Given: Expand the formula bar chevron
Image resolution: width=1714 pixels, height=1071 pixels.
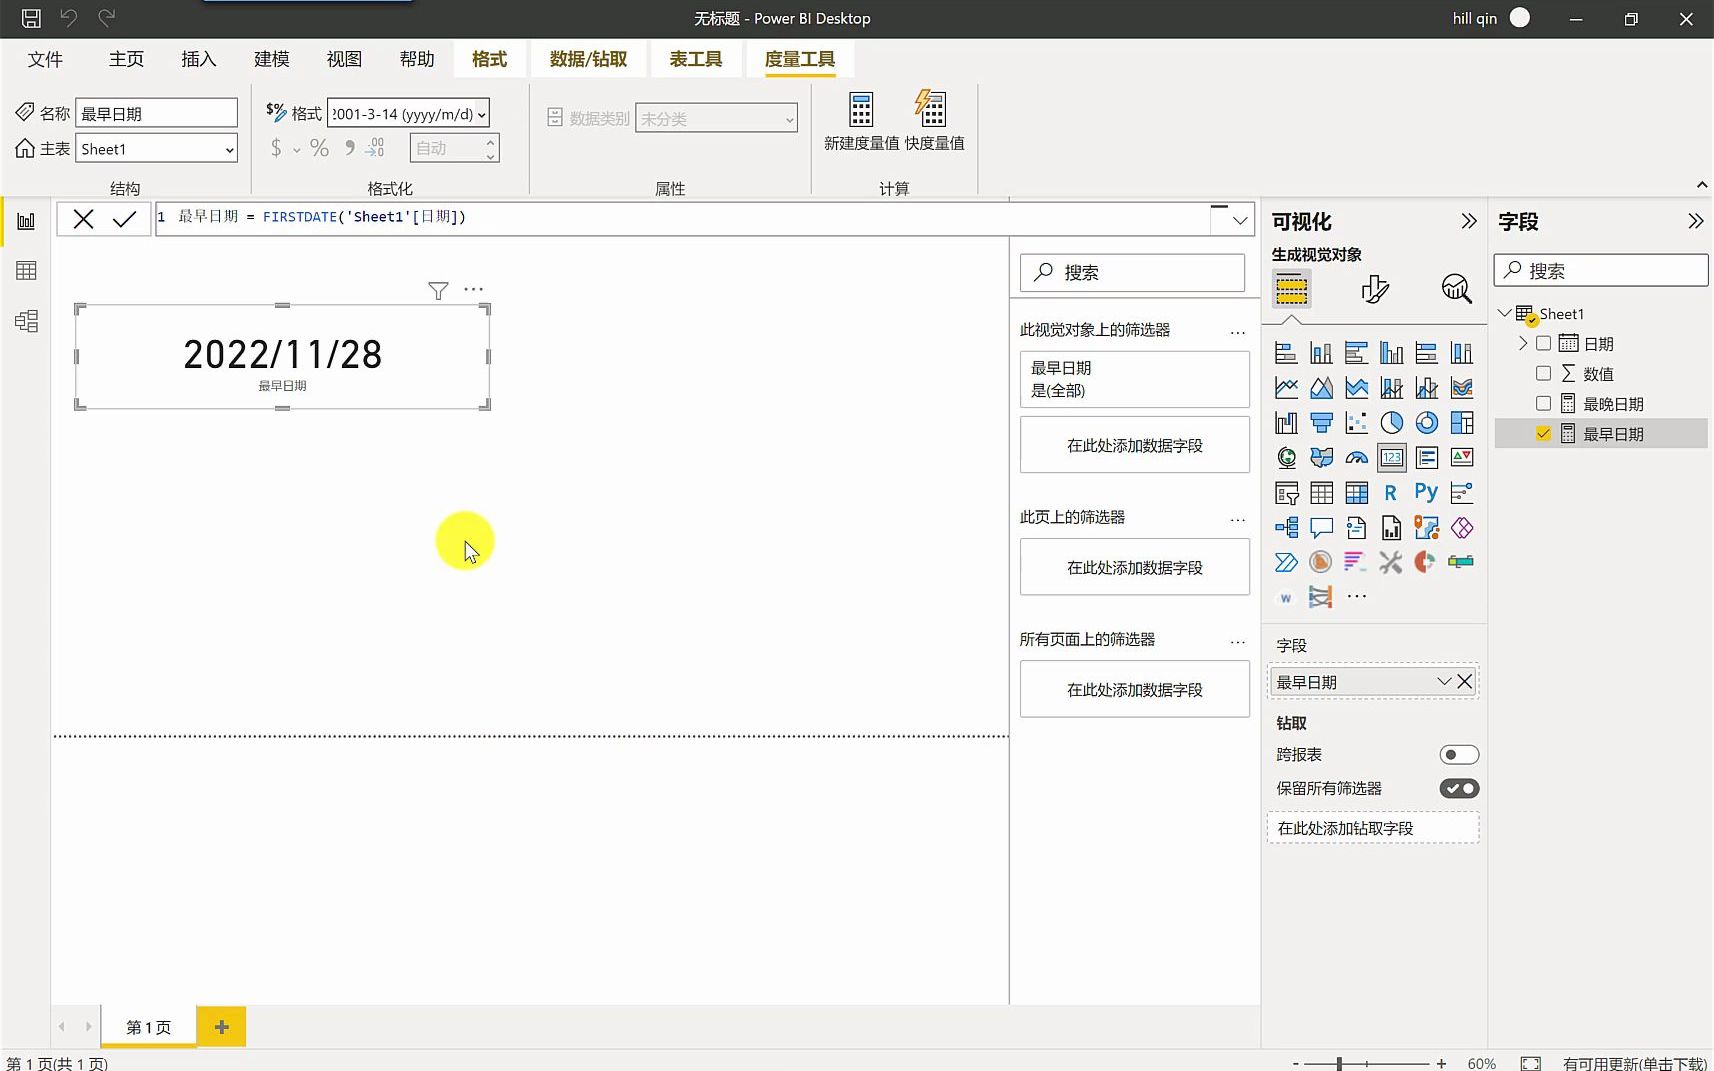Looking at the screenshot, I should tap(1240, 220).
